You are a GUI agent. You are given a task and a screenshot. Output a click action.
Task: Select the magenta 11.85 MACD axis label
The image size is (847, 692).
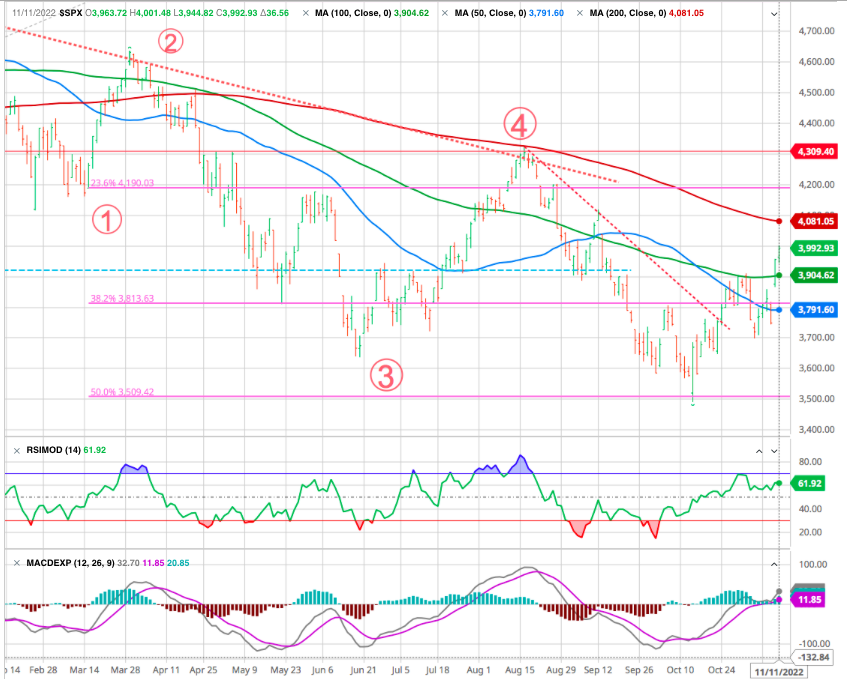[x=808, y=600]
